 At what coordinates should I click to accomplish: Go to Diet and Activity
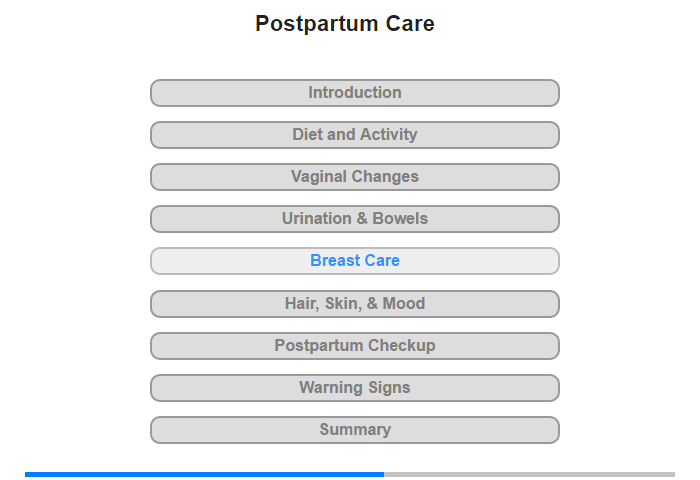point(355,135)
